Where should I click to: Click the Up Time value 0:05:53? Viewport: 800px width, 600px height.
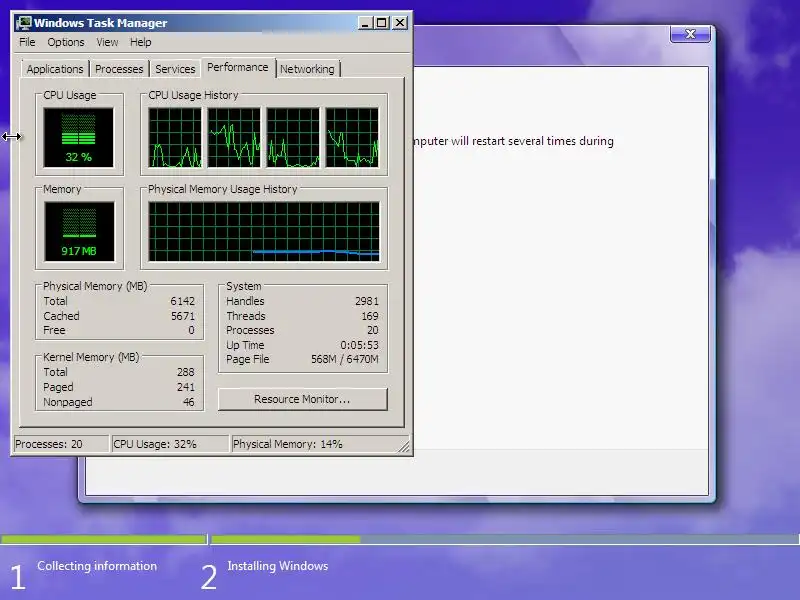pos(360,345)
